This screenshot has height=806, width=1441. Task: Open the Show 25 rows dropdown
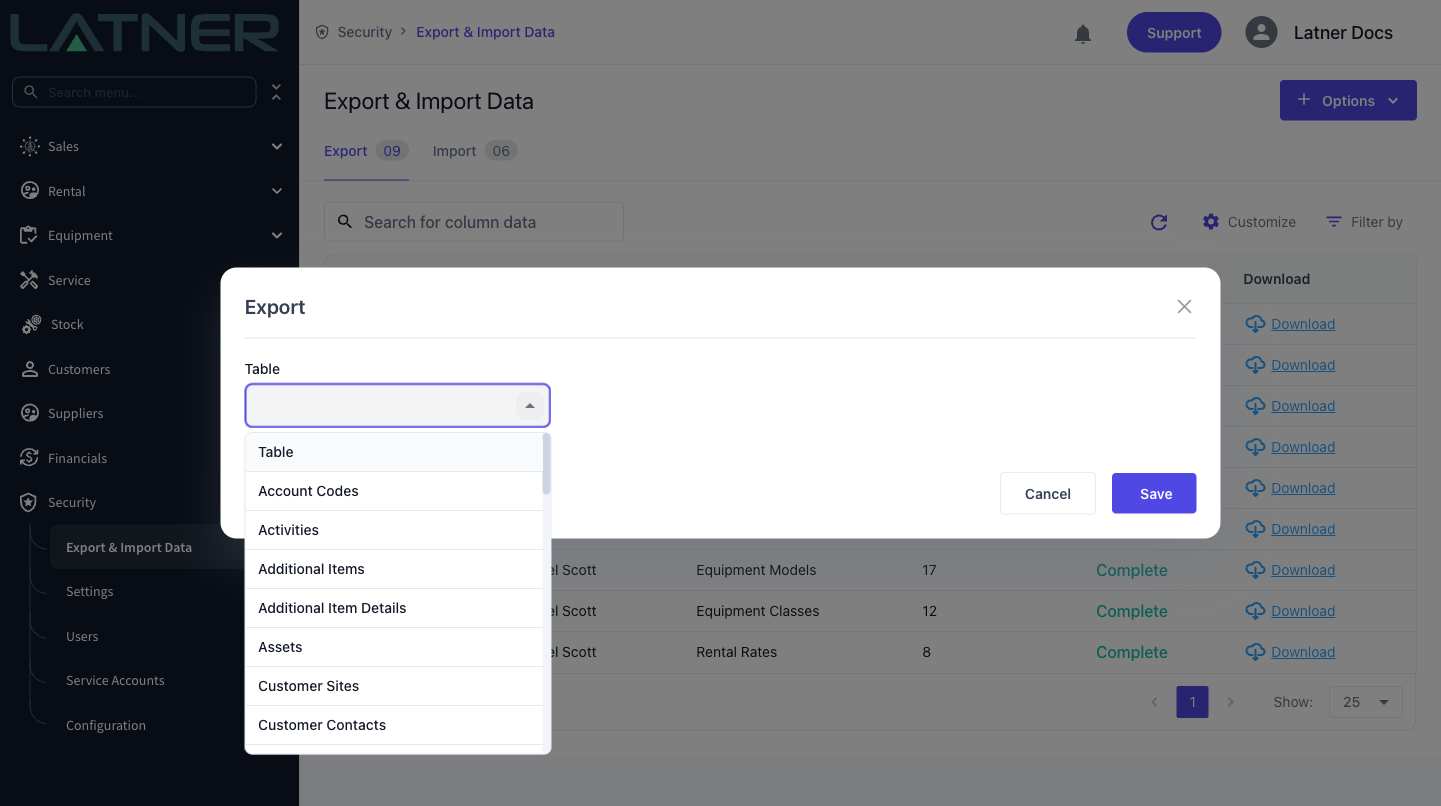pos(1366,702)
